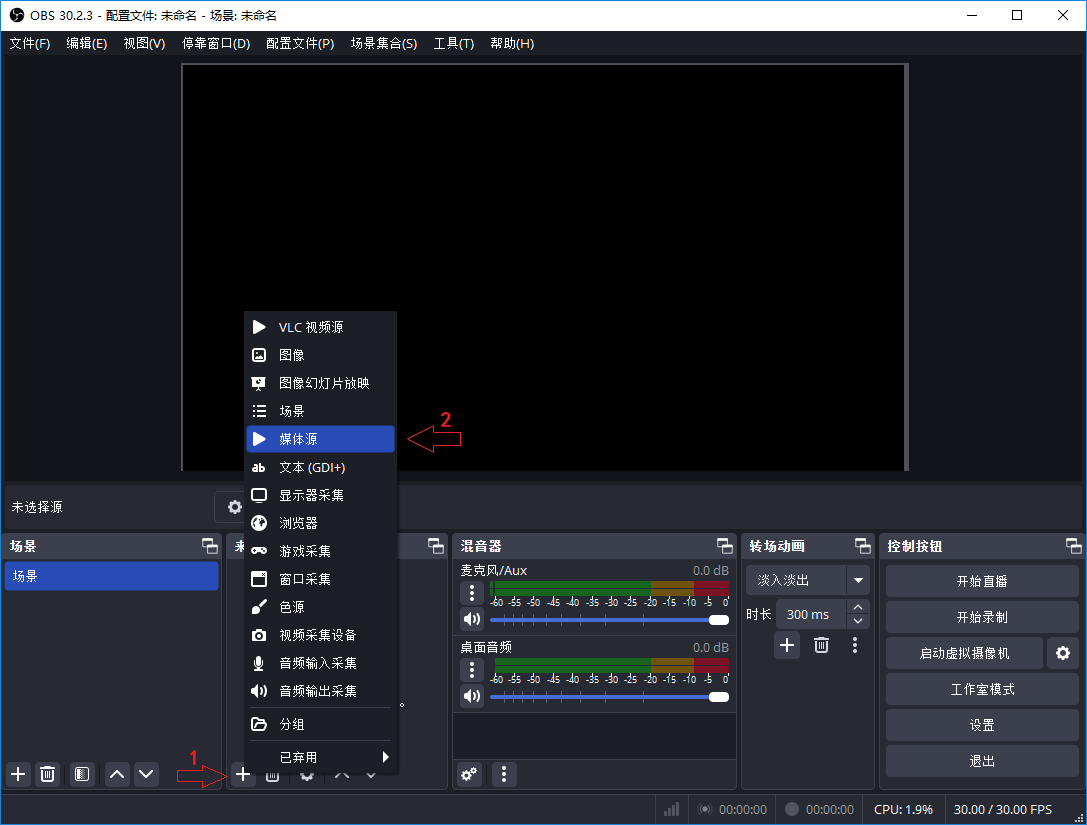Expand the 已弃用 submenu
This screenshot has width=1087, height=825.
tap(320, 757)
